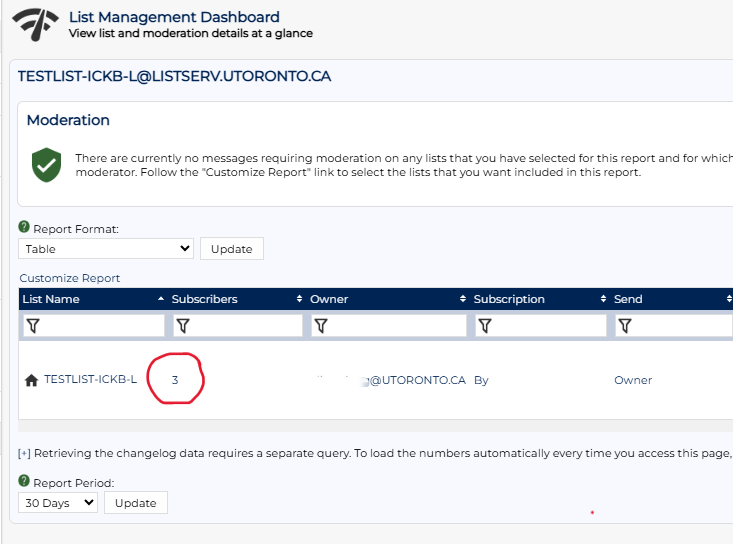Sort table by Subscribers column header
This screenshot has height=544, width=733.
tap(237, 299)
